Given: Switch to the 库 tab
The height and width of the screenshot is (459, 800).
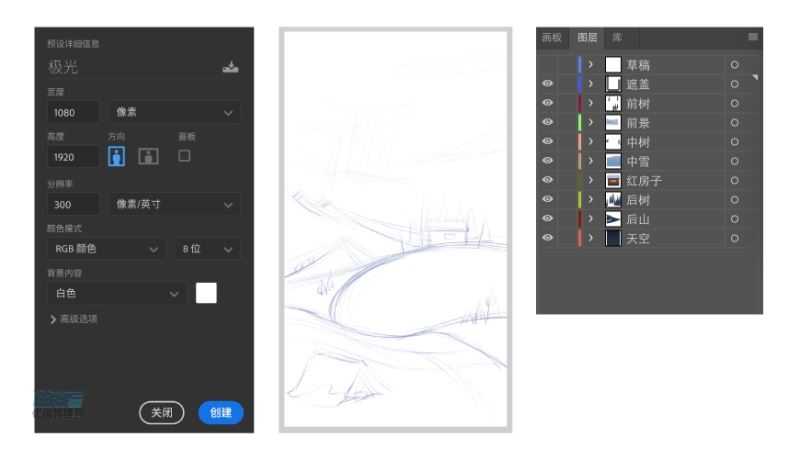Looking at the screenshot, I should click(x=617, y=37).
